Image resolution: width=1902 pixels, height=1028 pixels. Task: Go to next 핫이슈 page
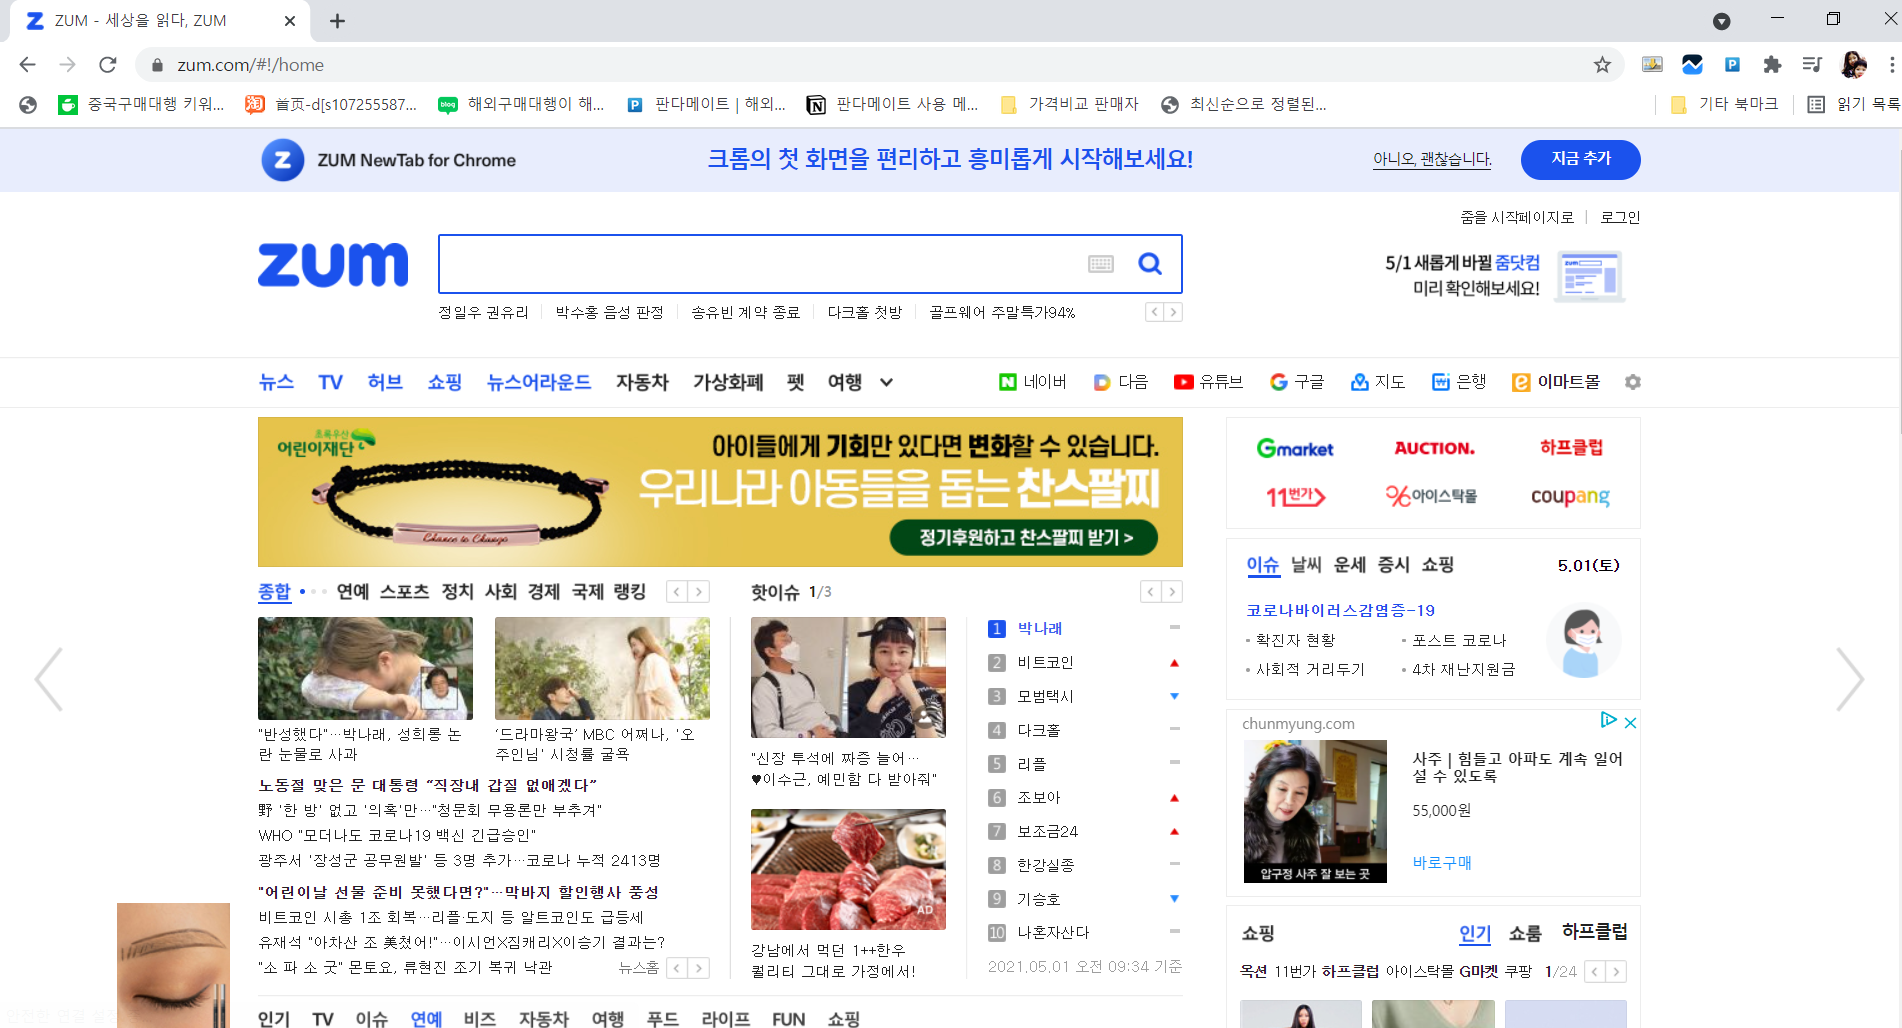[1172, 592]
